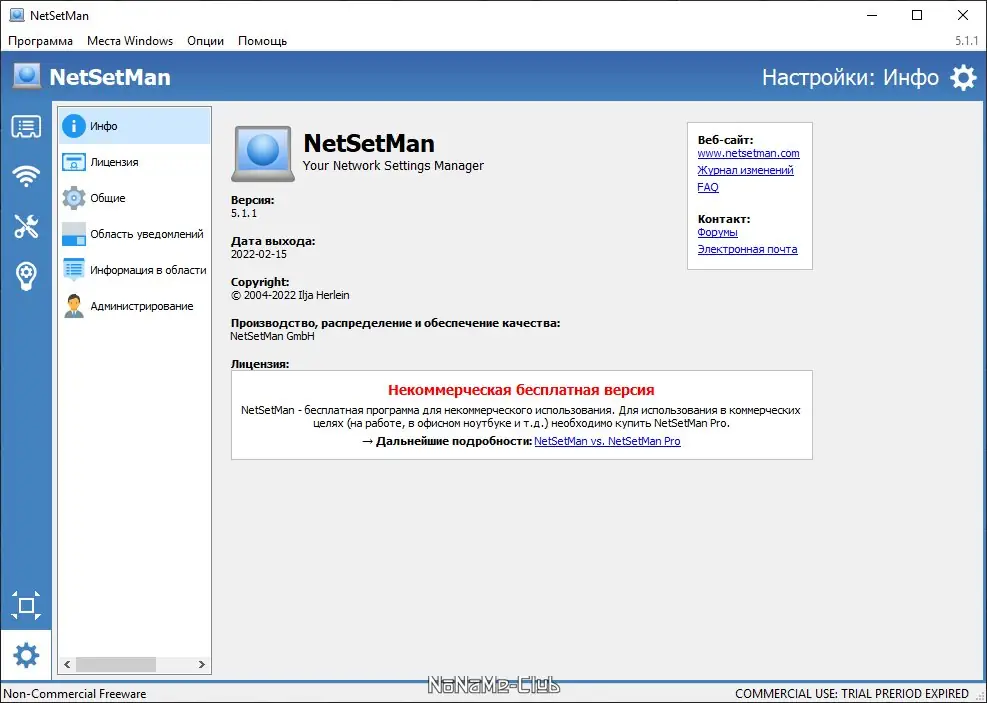The image size is (987, 703).
Task: Select the Администрирование settings page
Action: 135,306
